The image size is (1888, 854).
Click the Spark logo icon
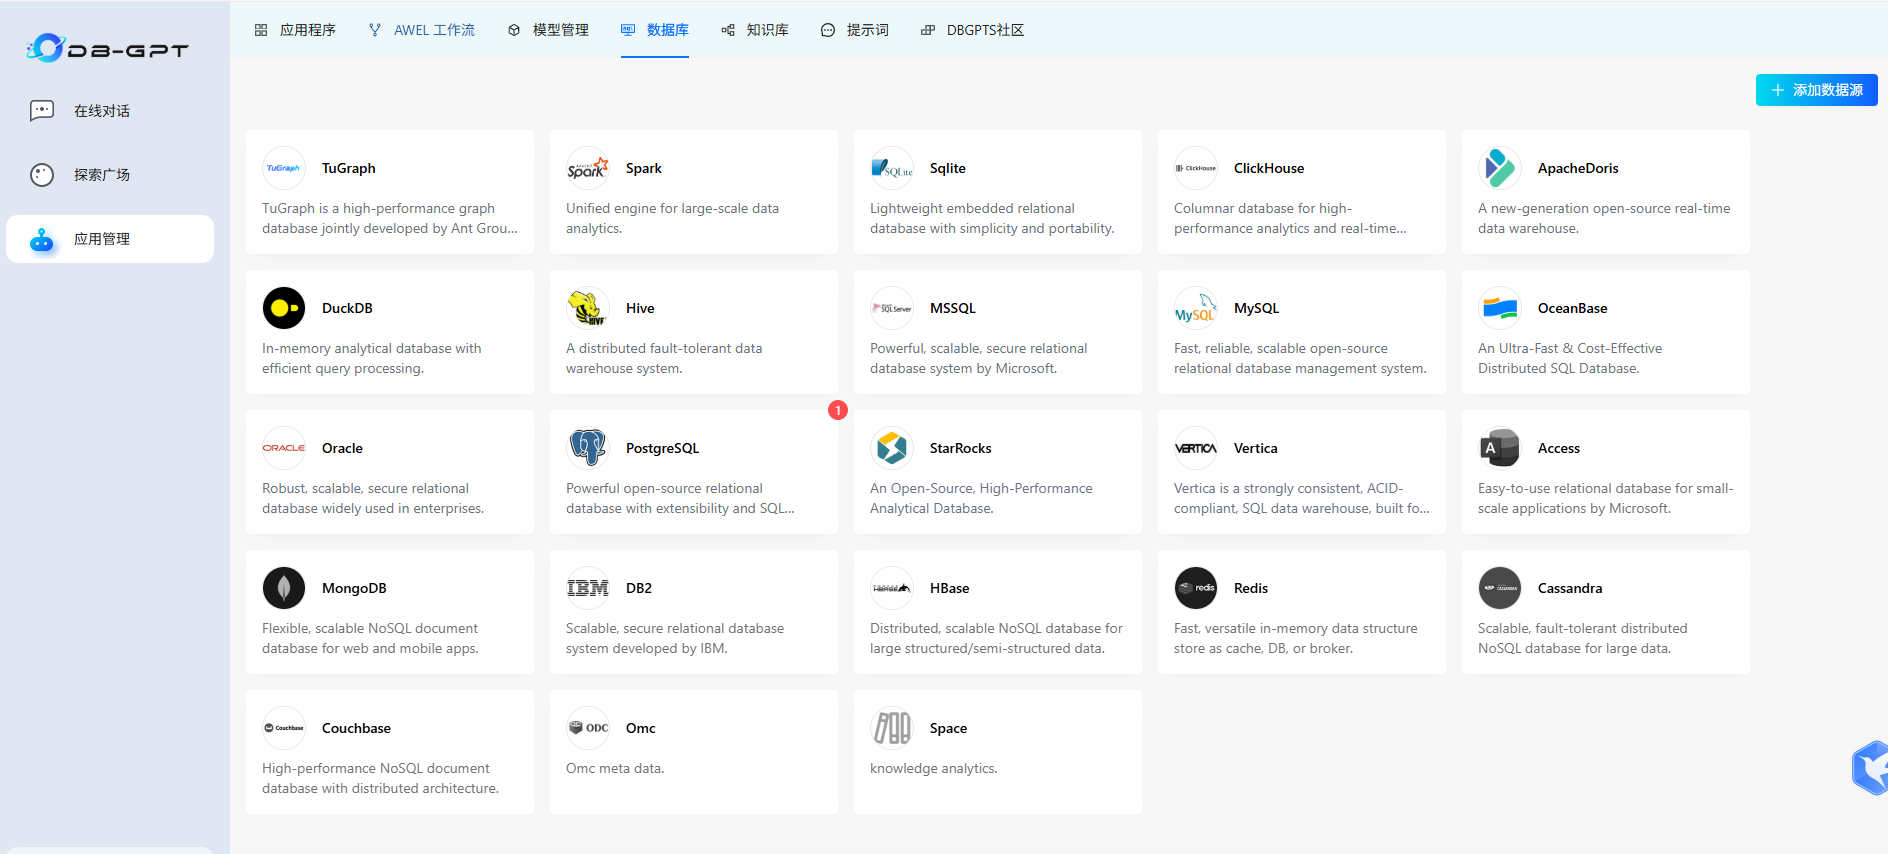tap(588, 168)
